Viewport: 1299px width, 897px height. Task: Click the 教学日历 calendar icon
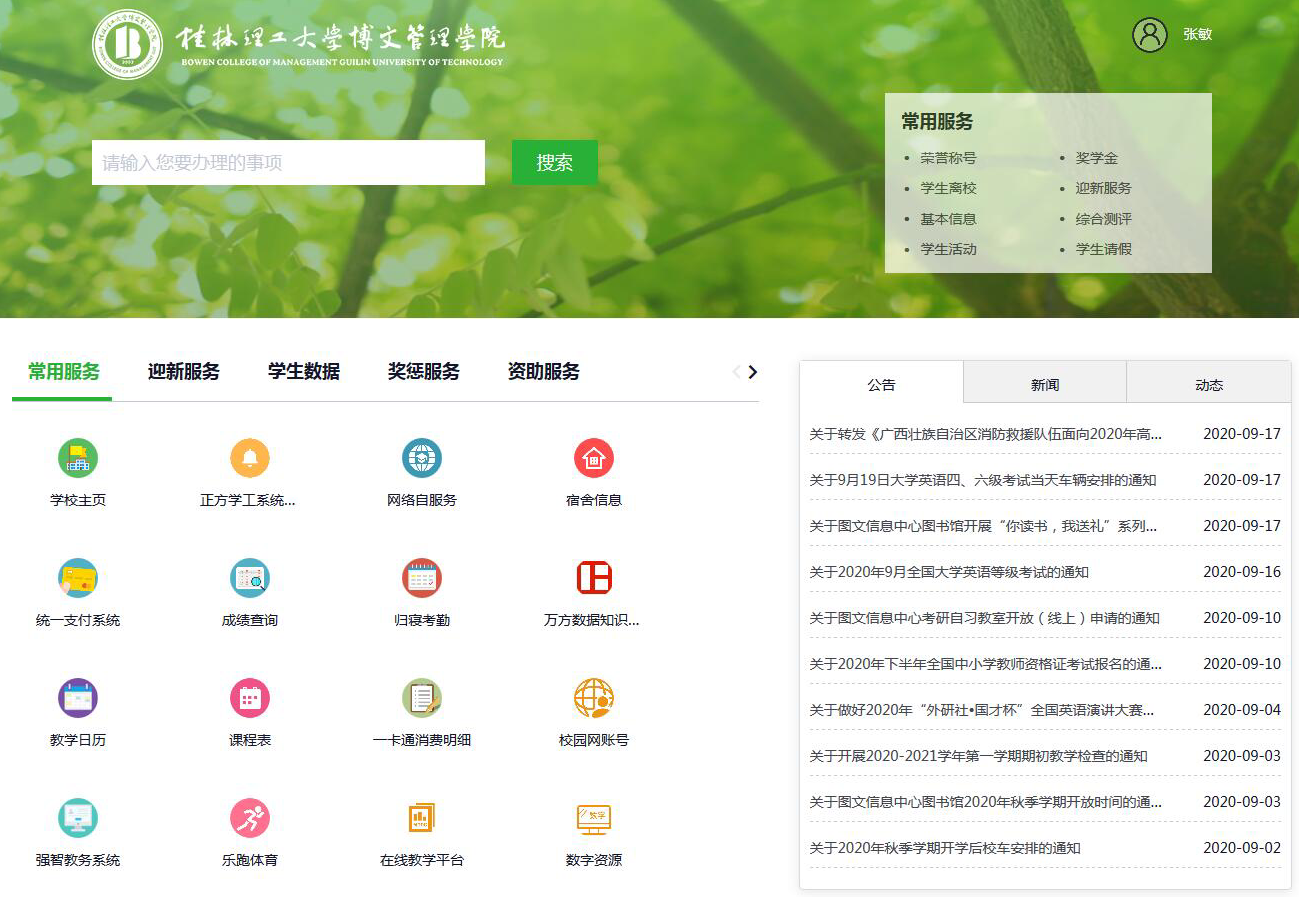(78, 699)
